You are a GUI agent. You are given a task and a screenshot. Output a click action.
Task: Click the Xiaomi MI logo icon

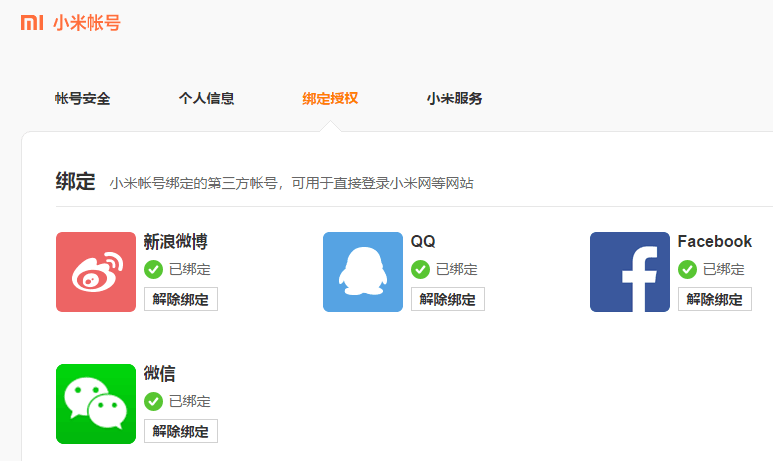[x=32, y=23]
